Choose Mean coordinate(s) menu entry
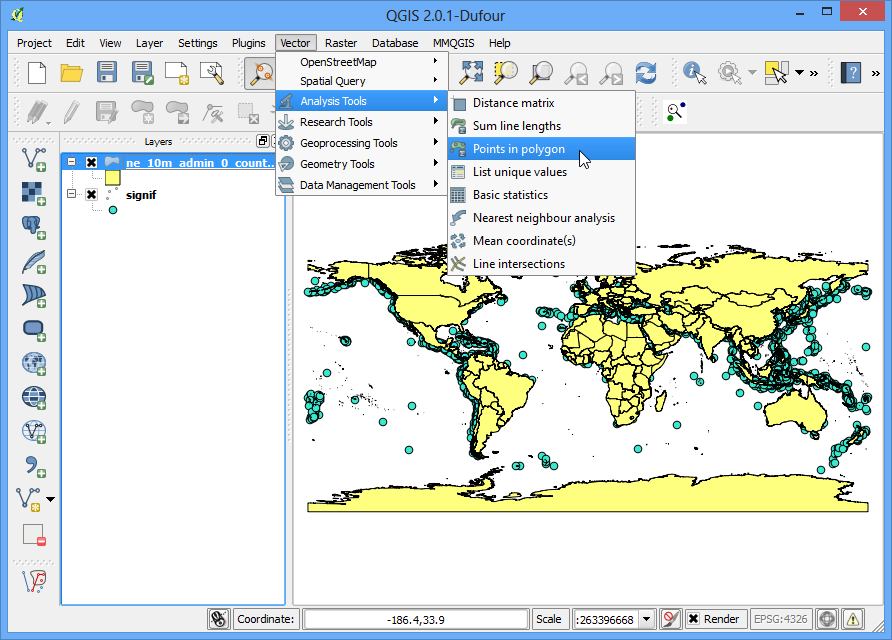This screenshot has height=640, width=892. point(542,241)
